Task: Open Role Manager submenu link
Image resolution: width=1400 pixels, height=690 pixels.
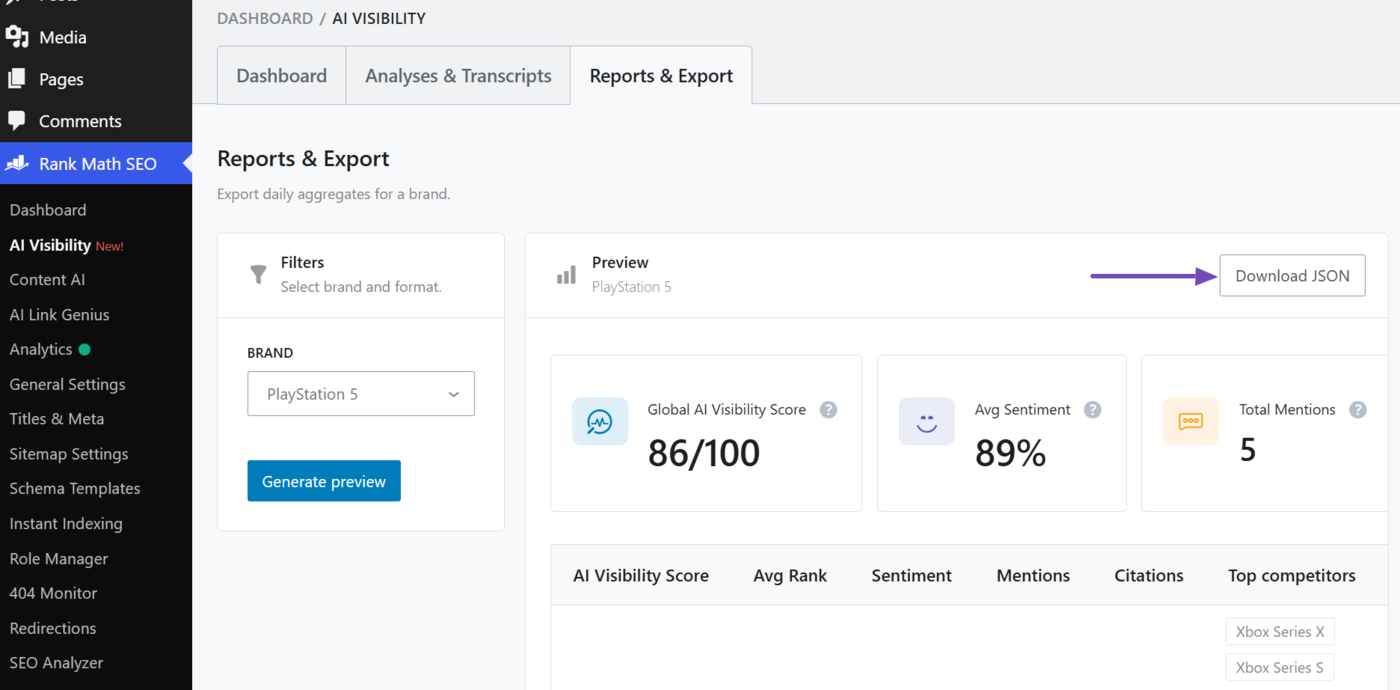Action: click(x=59, y=558)
